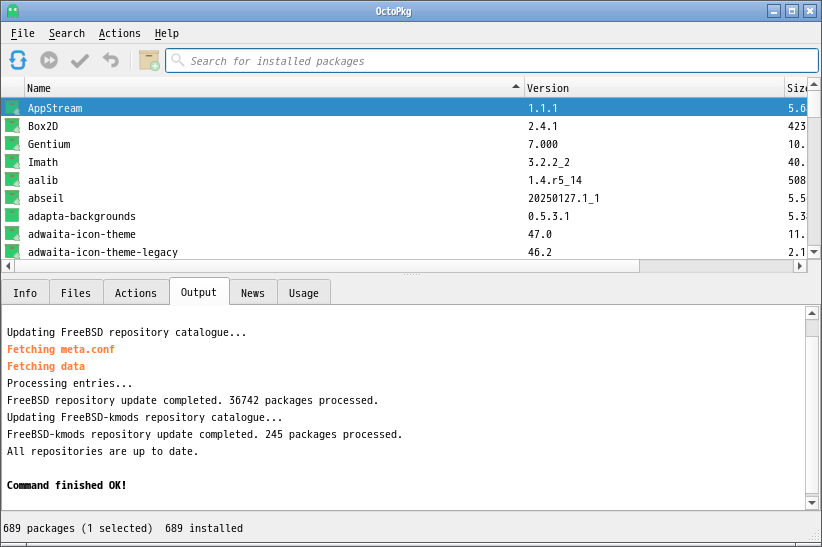Click green status icon of adwaita-icon-theme row
Viewport: 822px width, 547px height.
point(13,234)
